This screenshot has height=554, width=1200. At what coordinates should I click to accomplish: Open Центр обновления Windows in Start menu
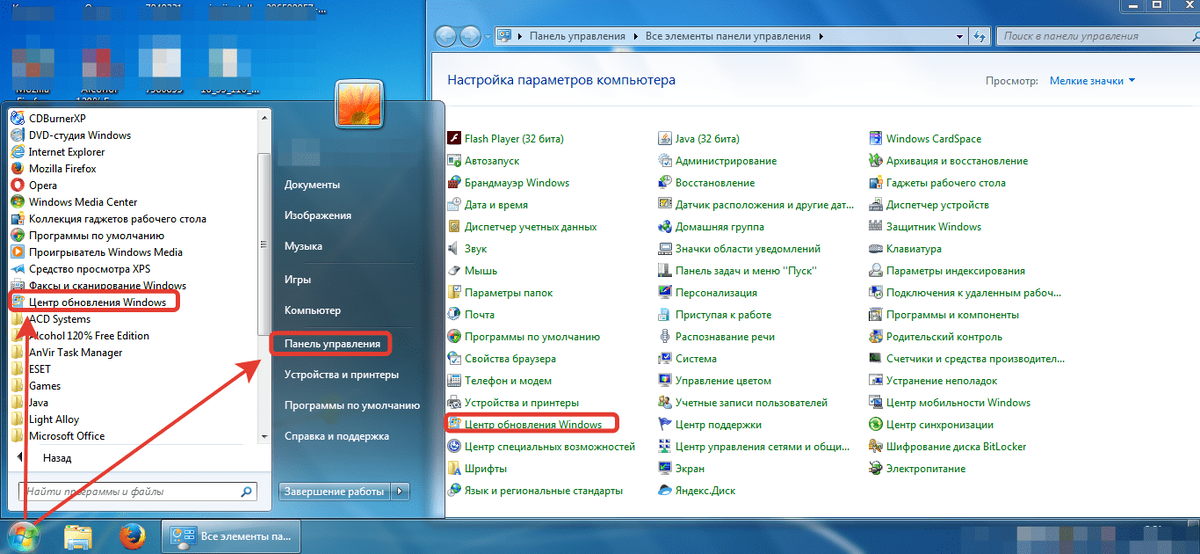point(88,302)
